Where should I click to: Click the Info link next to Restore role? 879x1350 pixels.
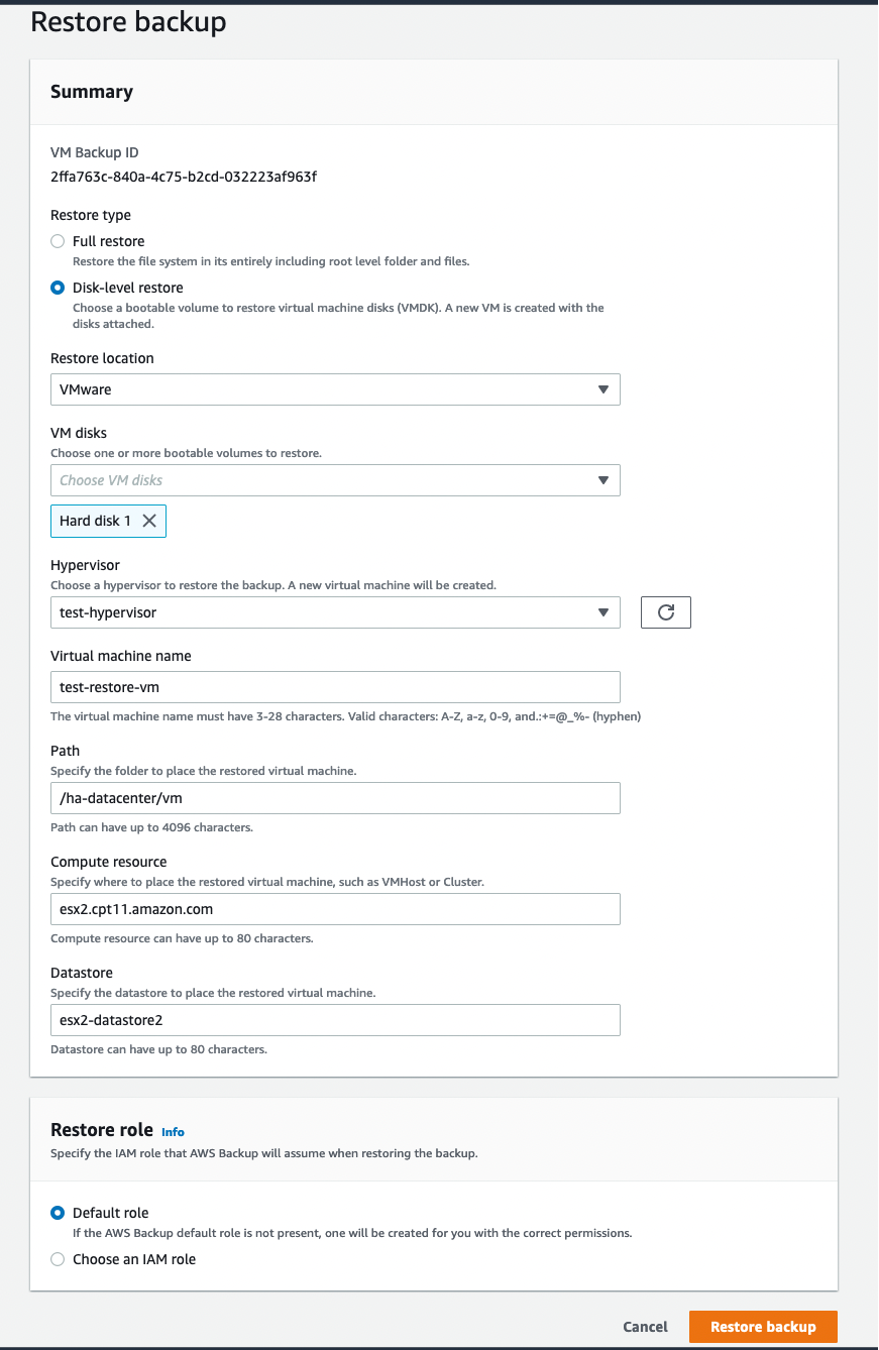click(x=172, y=1132)
